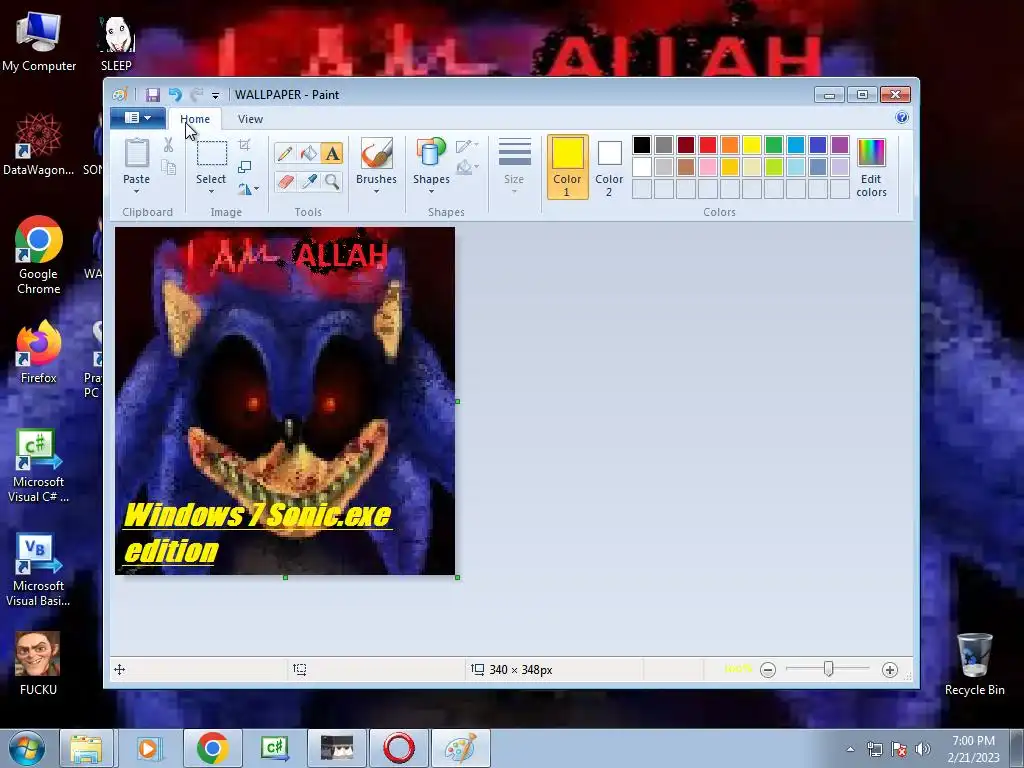Screen dimensions: 1024x768
Task: Click the Paste clipboard icon
Action: click(x=136, y=153)
